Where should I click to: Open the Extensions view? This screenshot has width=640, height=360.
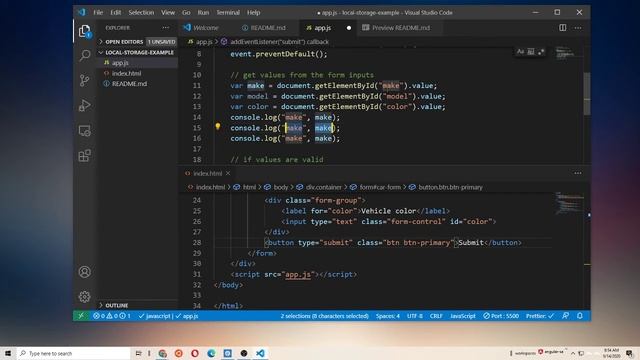point(84,156)
